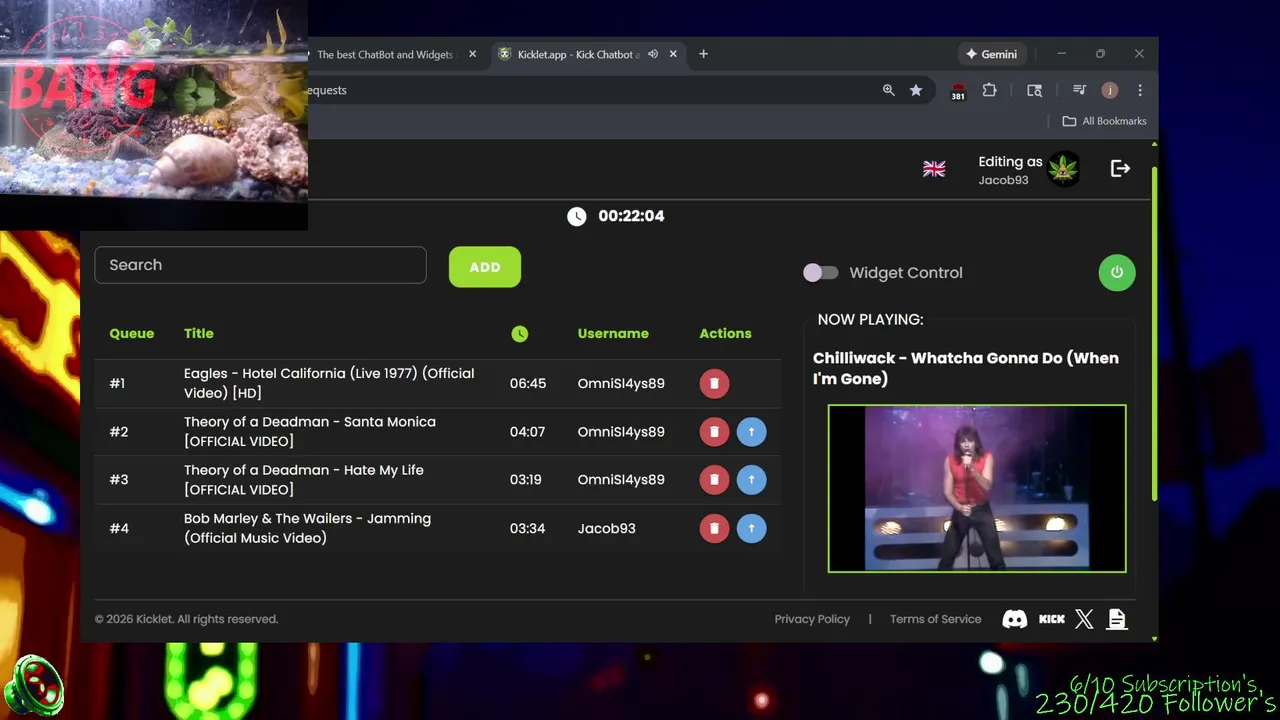Click the Jacob93 username in row #4

pos(606,528)
